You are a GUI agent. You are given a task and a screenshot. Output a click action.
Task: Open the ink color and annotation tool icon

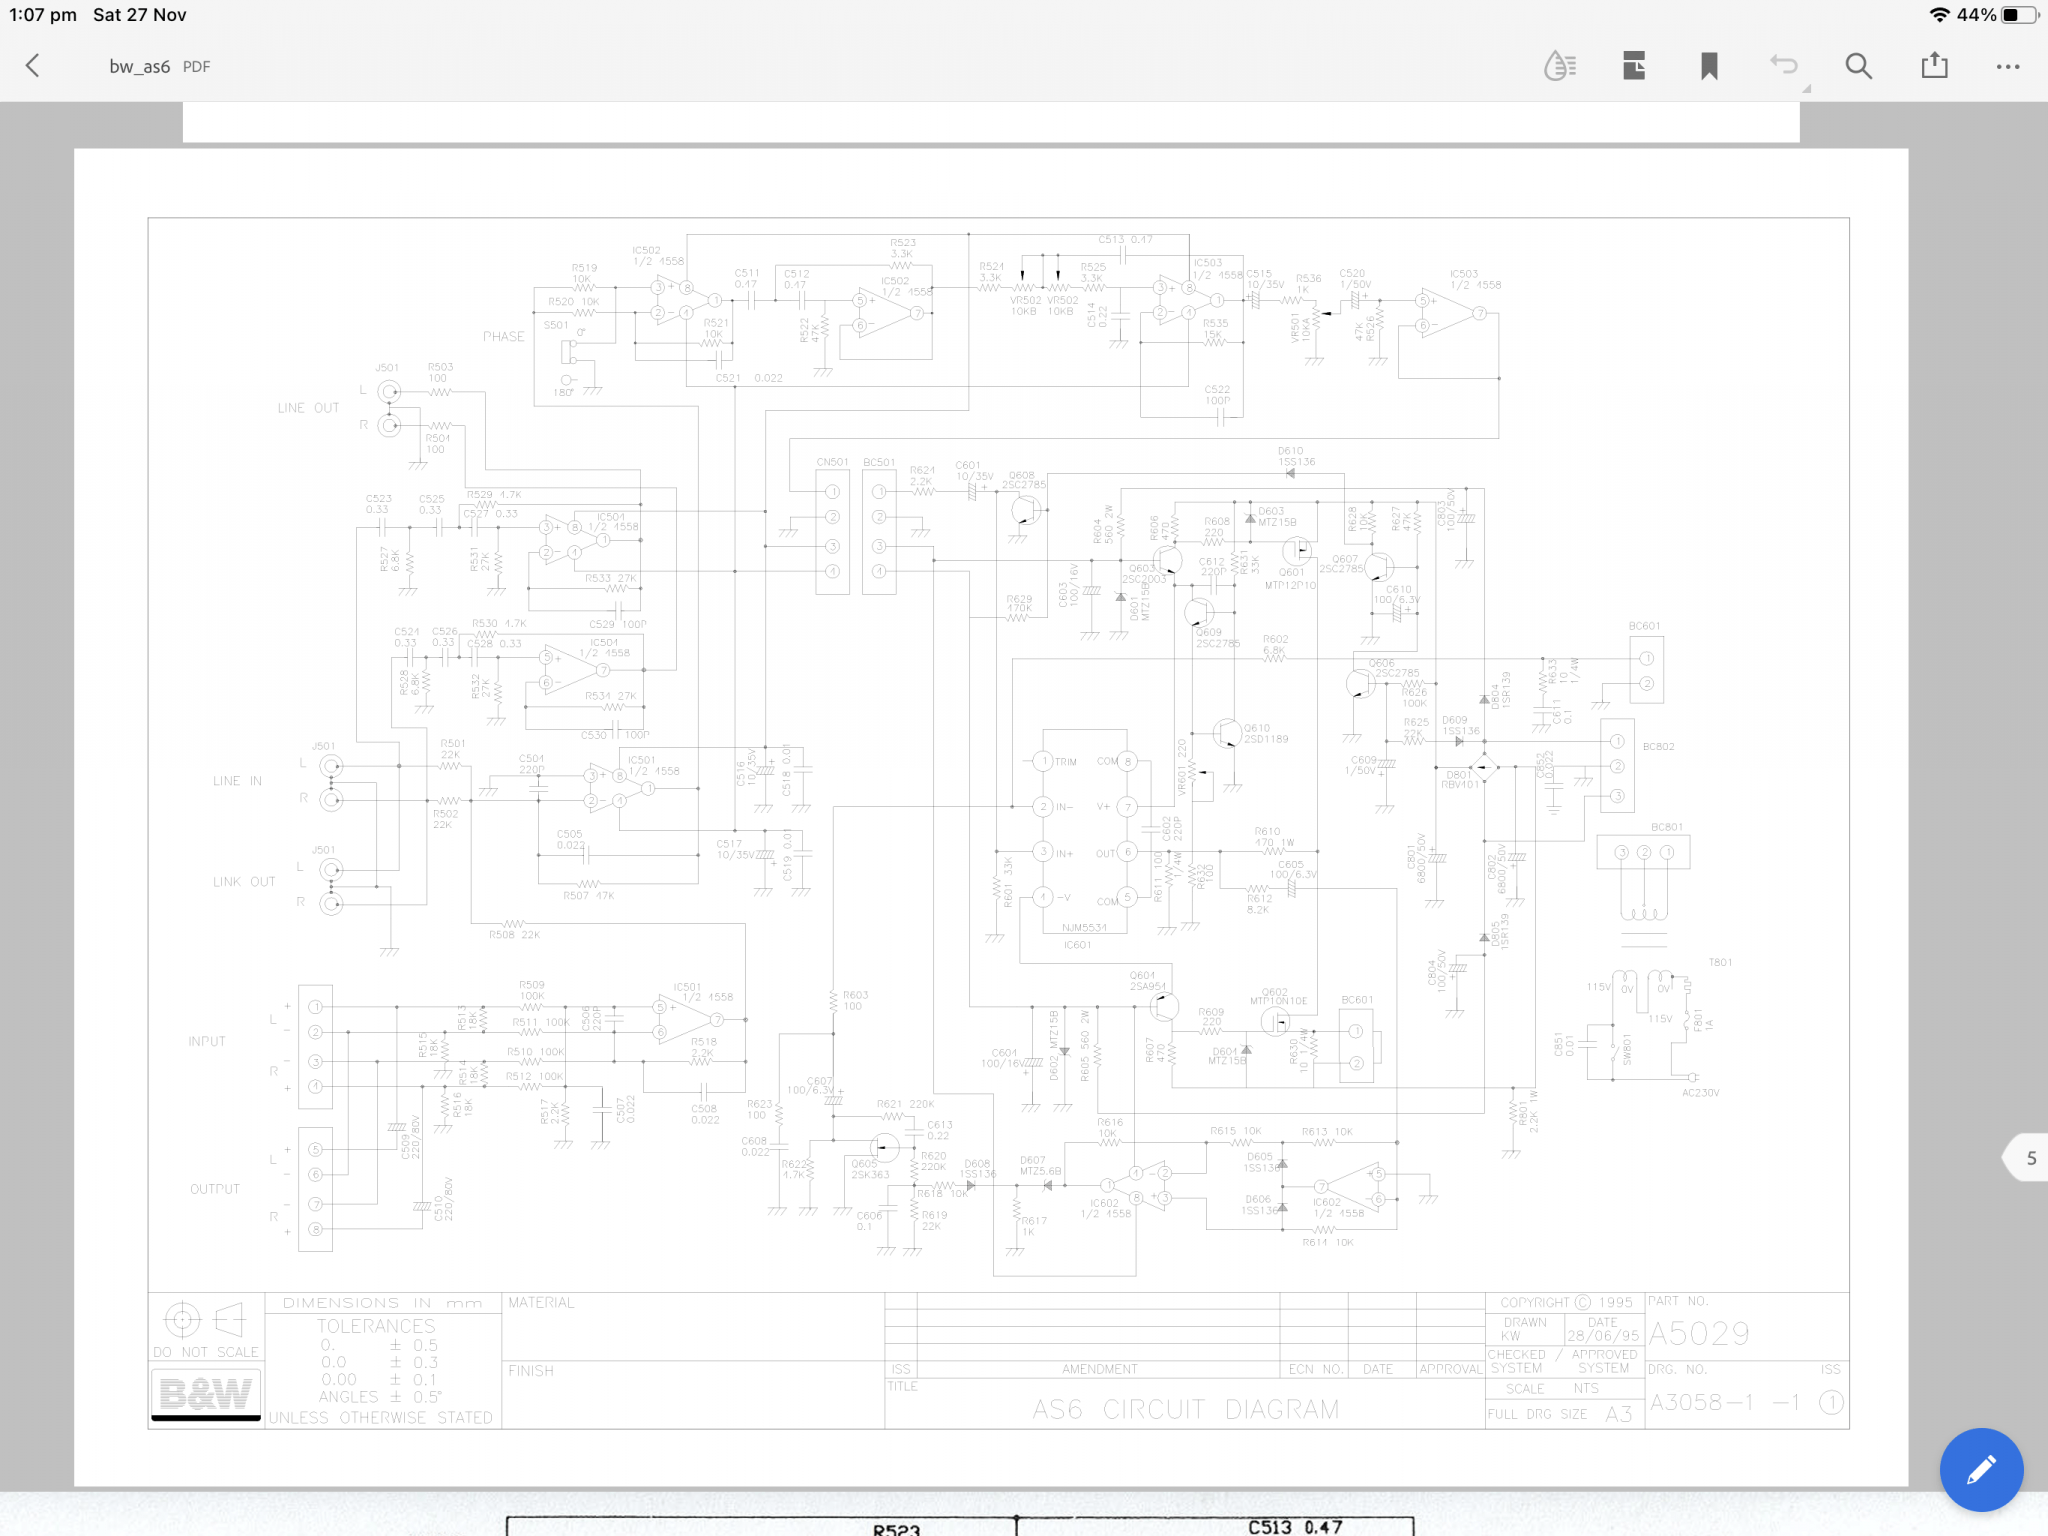(x=1559, y=66)
